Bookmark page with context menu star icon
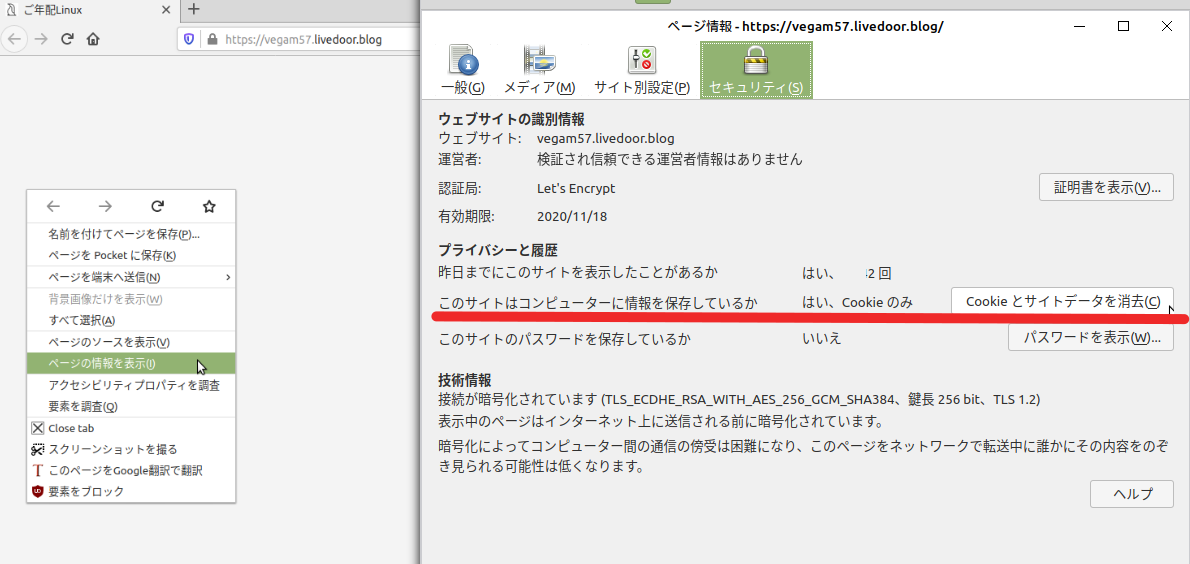The height and width of the screenshot is (564, 1190). coord(209,206)
